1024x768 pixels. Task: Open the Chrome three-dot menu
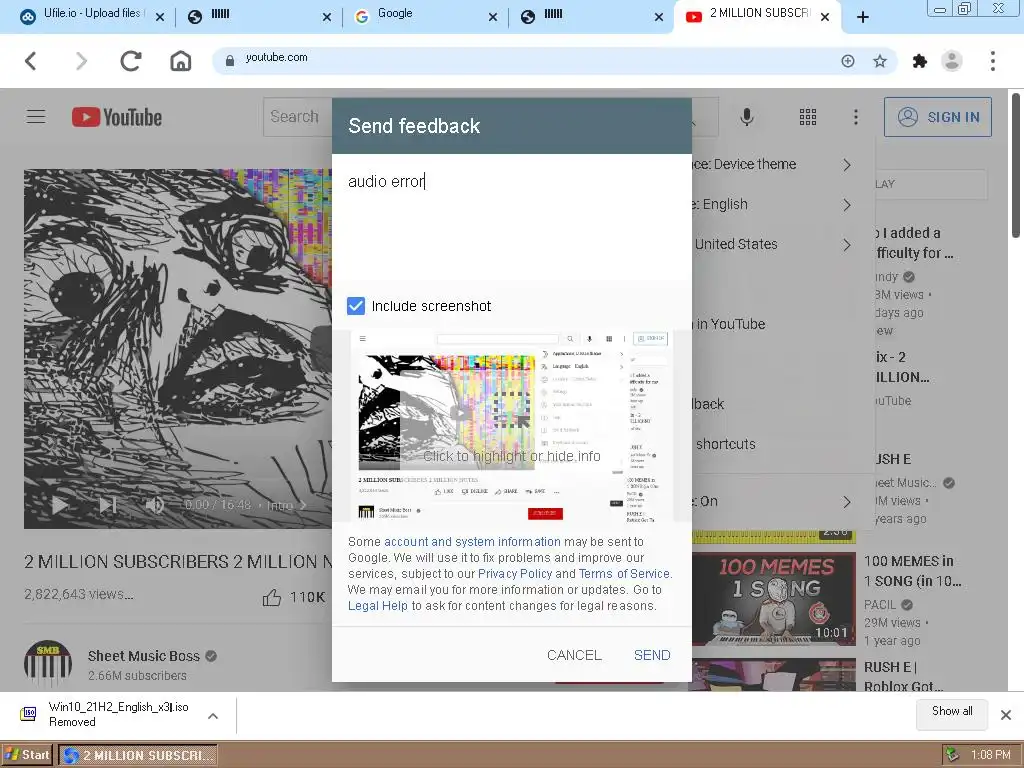[x=993, y=61]
